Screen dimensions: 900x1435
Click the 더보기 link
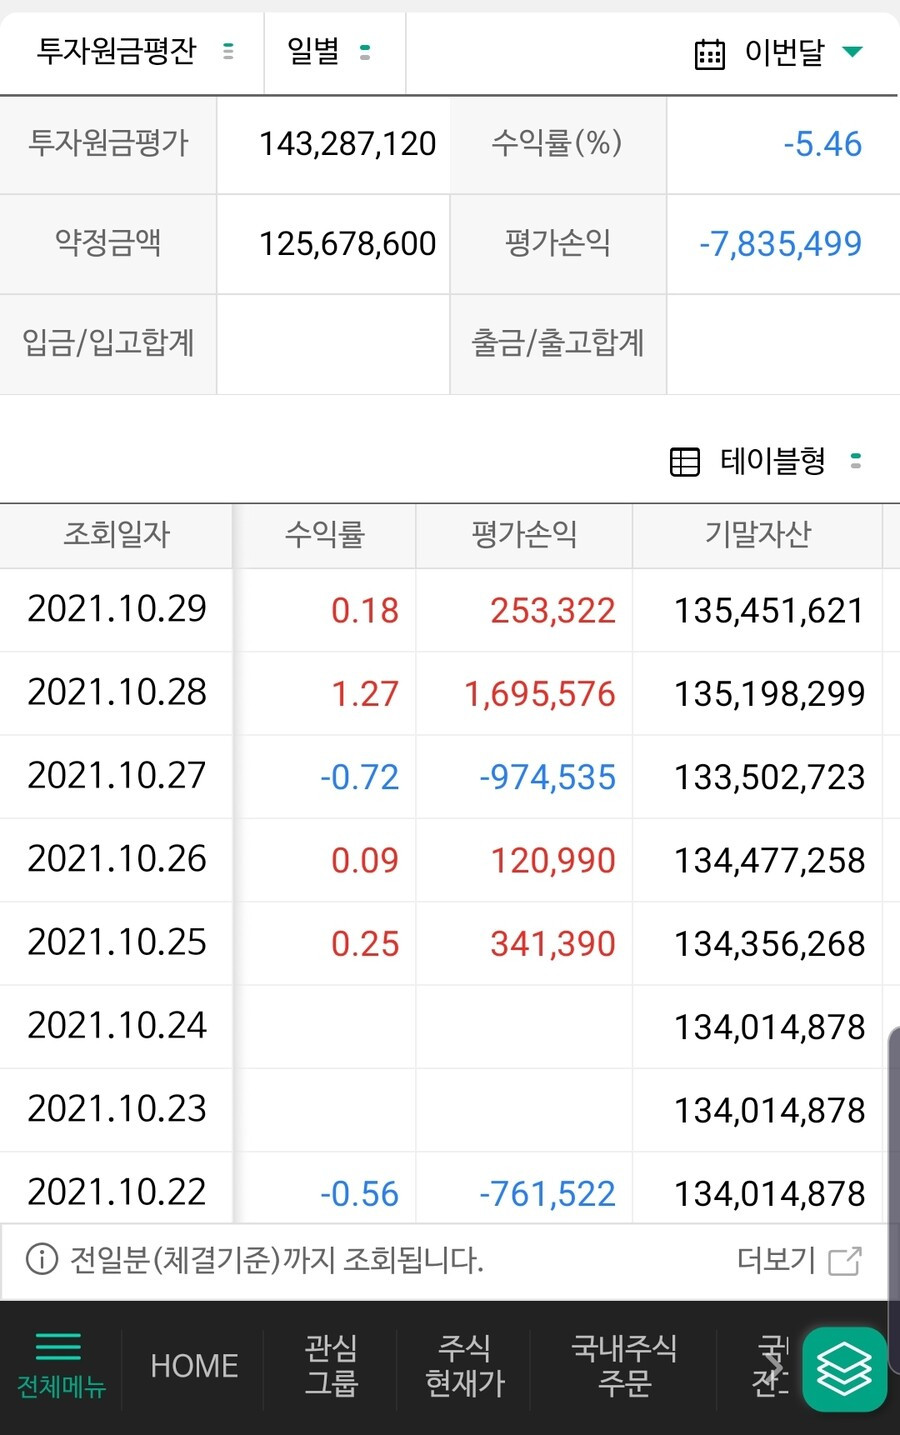point(776,1260)
